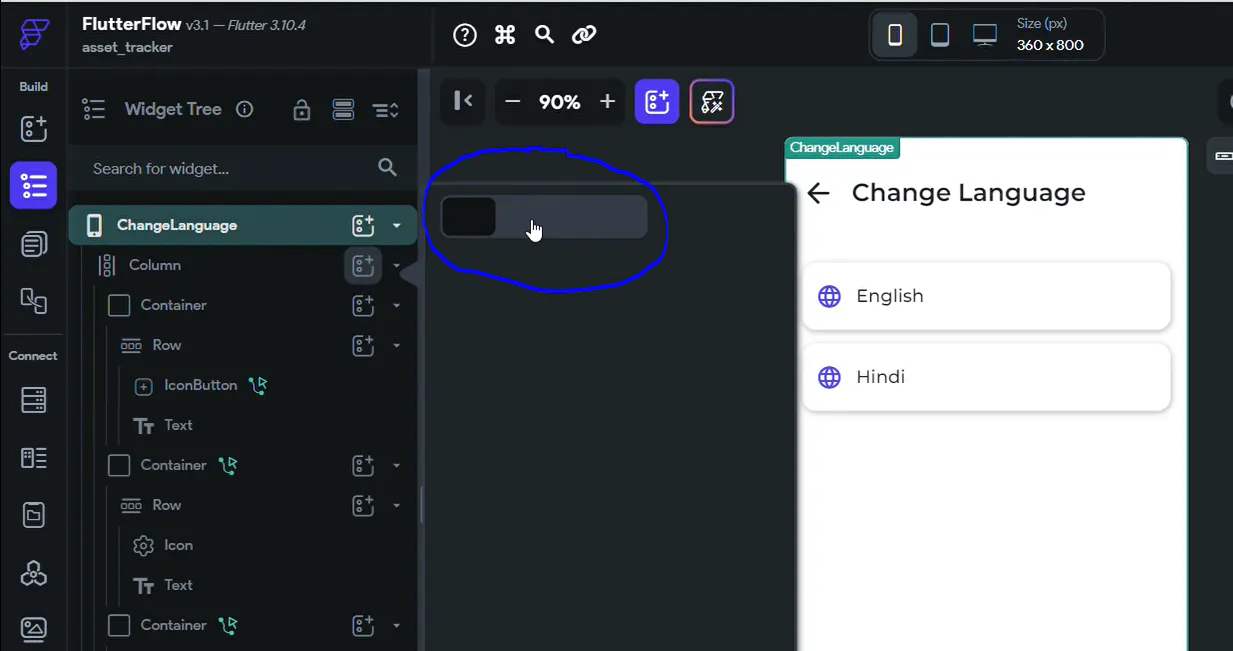The image size is (1233, 651).
Task: Open the AI gen magic wand button
Action: coord(712,101)
